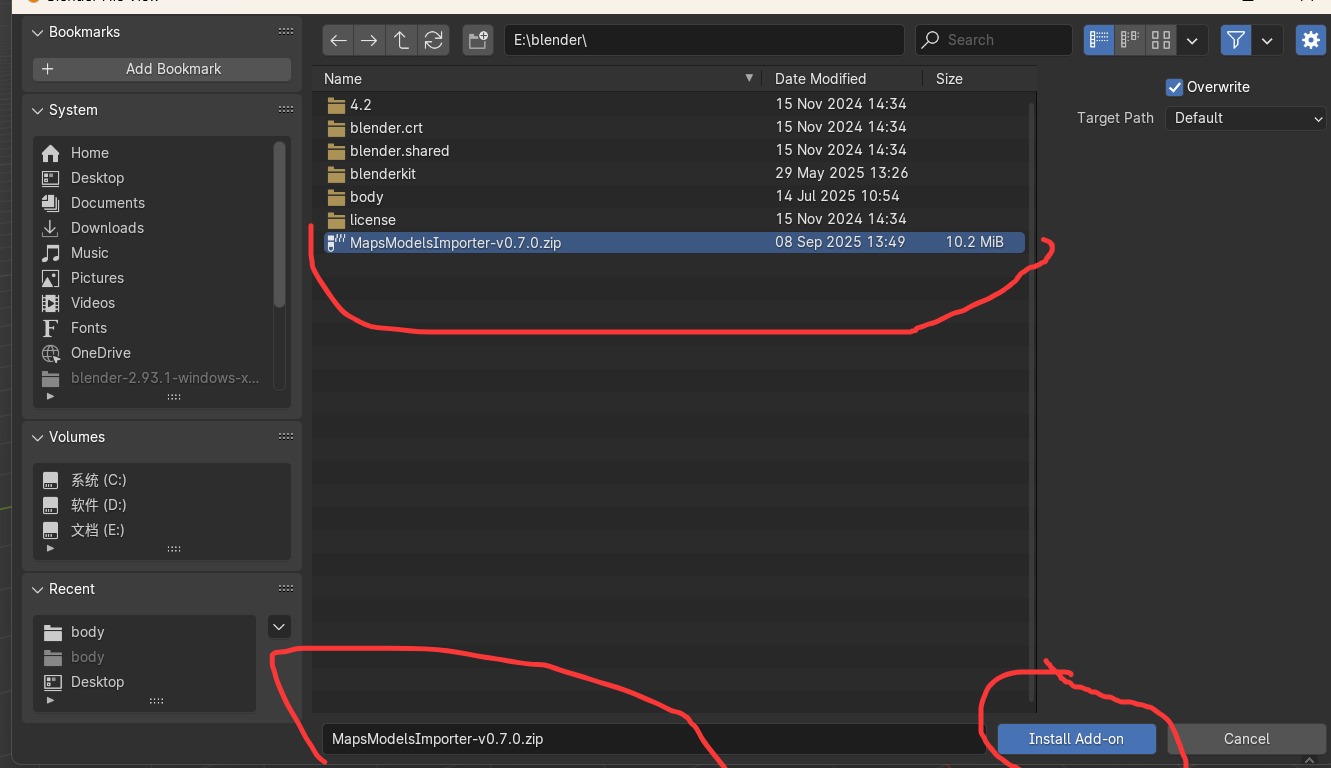Refresh the file list
1331x768 pixels.
tap(432, 40)
